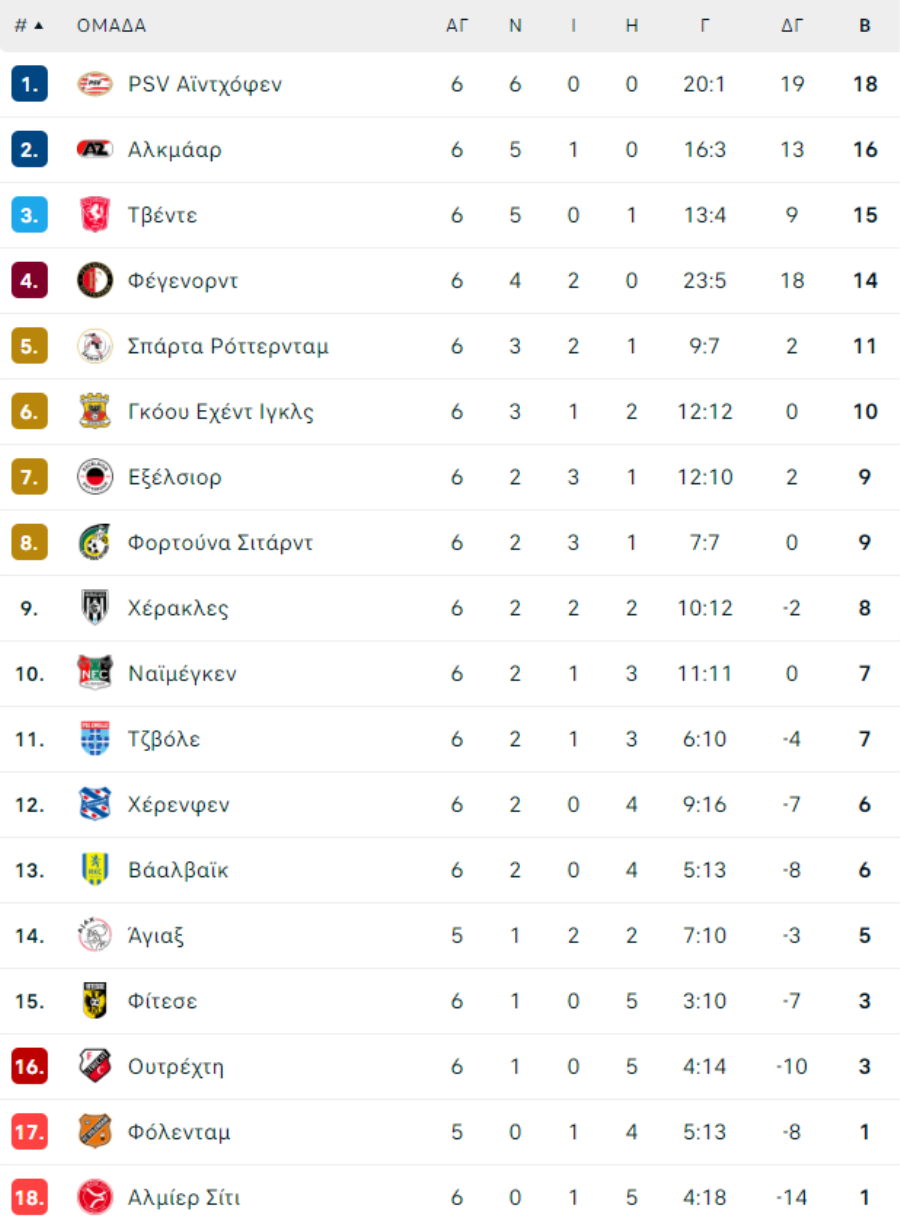This screenshot has width=900, height=1224.
Task: Click the Τβέντε red crest icon
Action: click(95, 215)
